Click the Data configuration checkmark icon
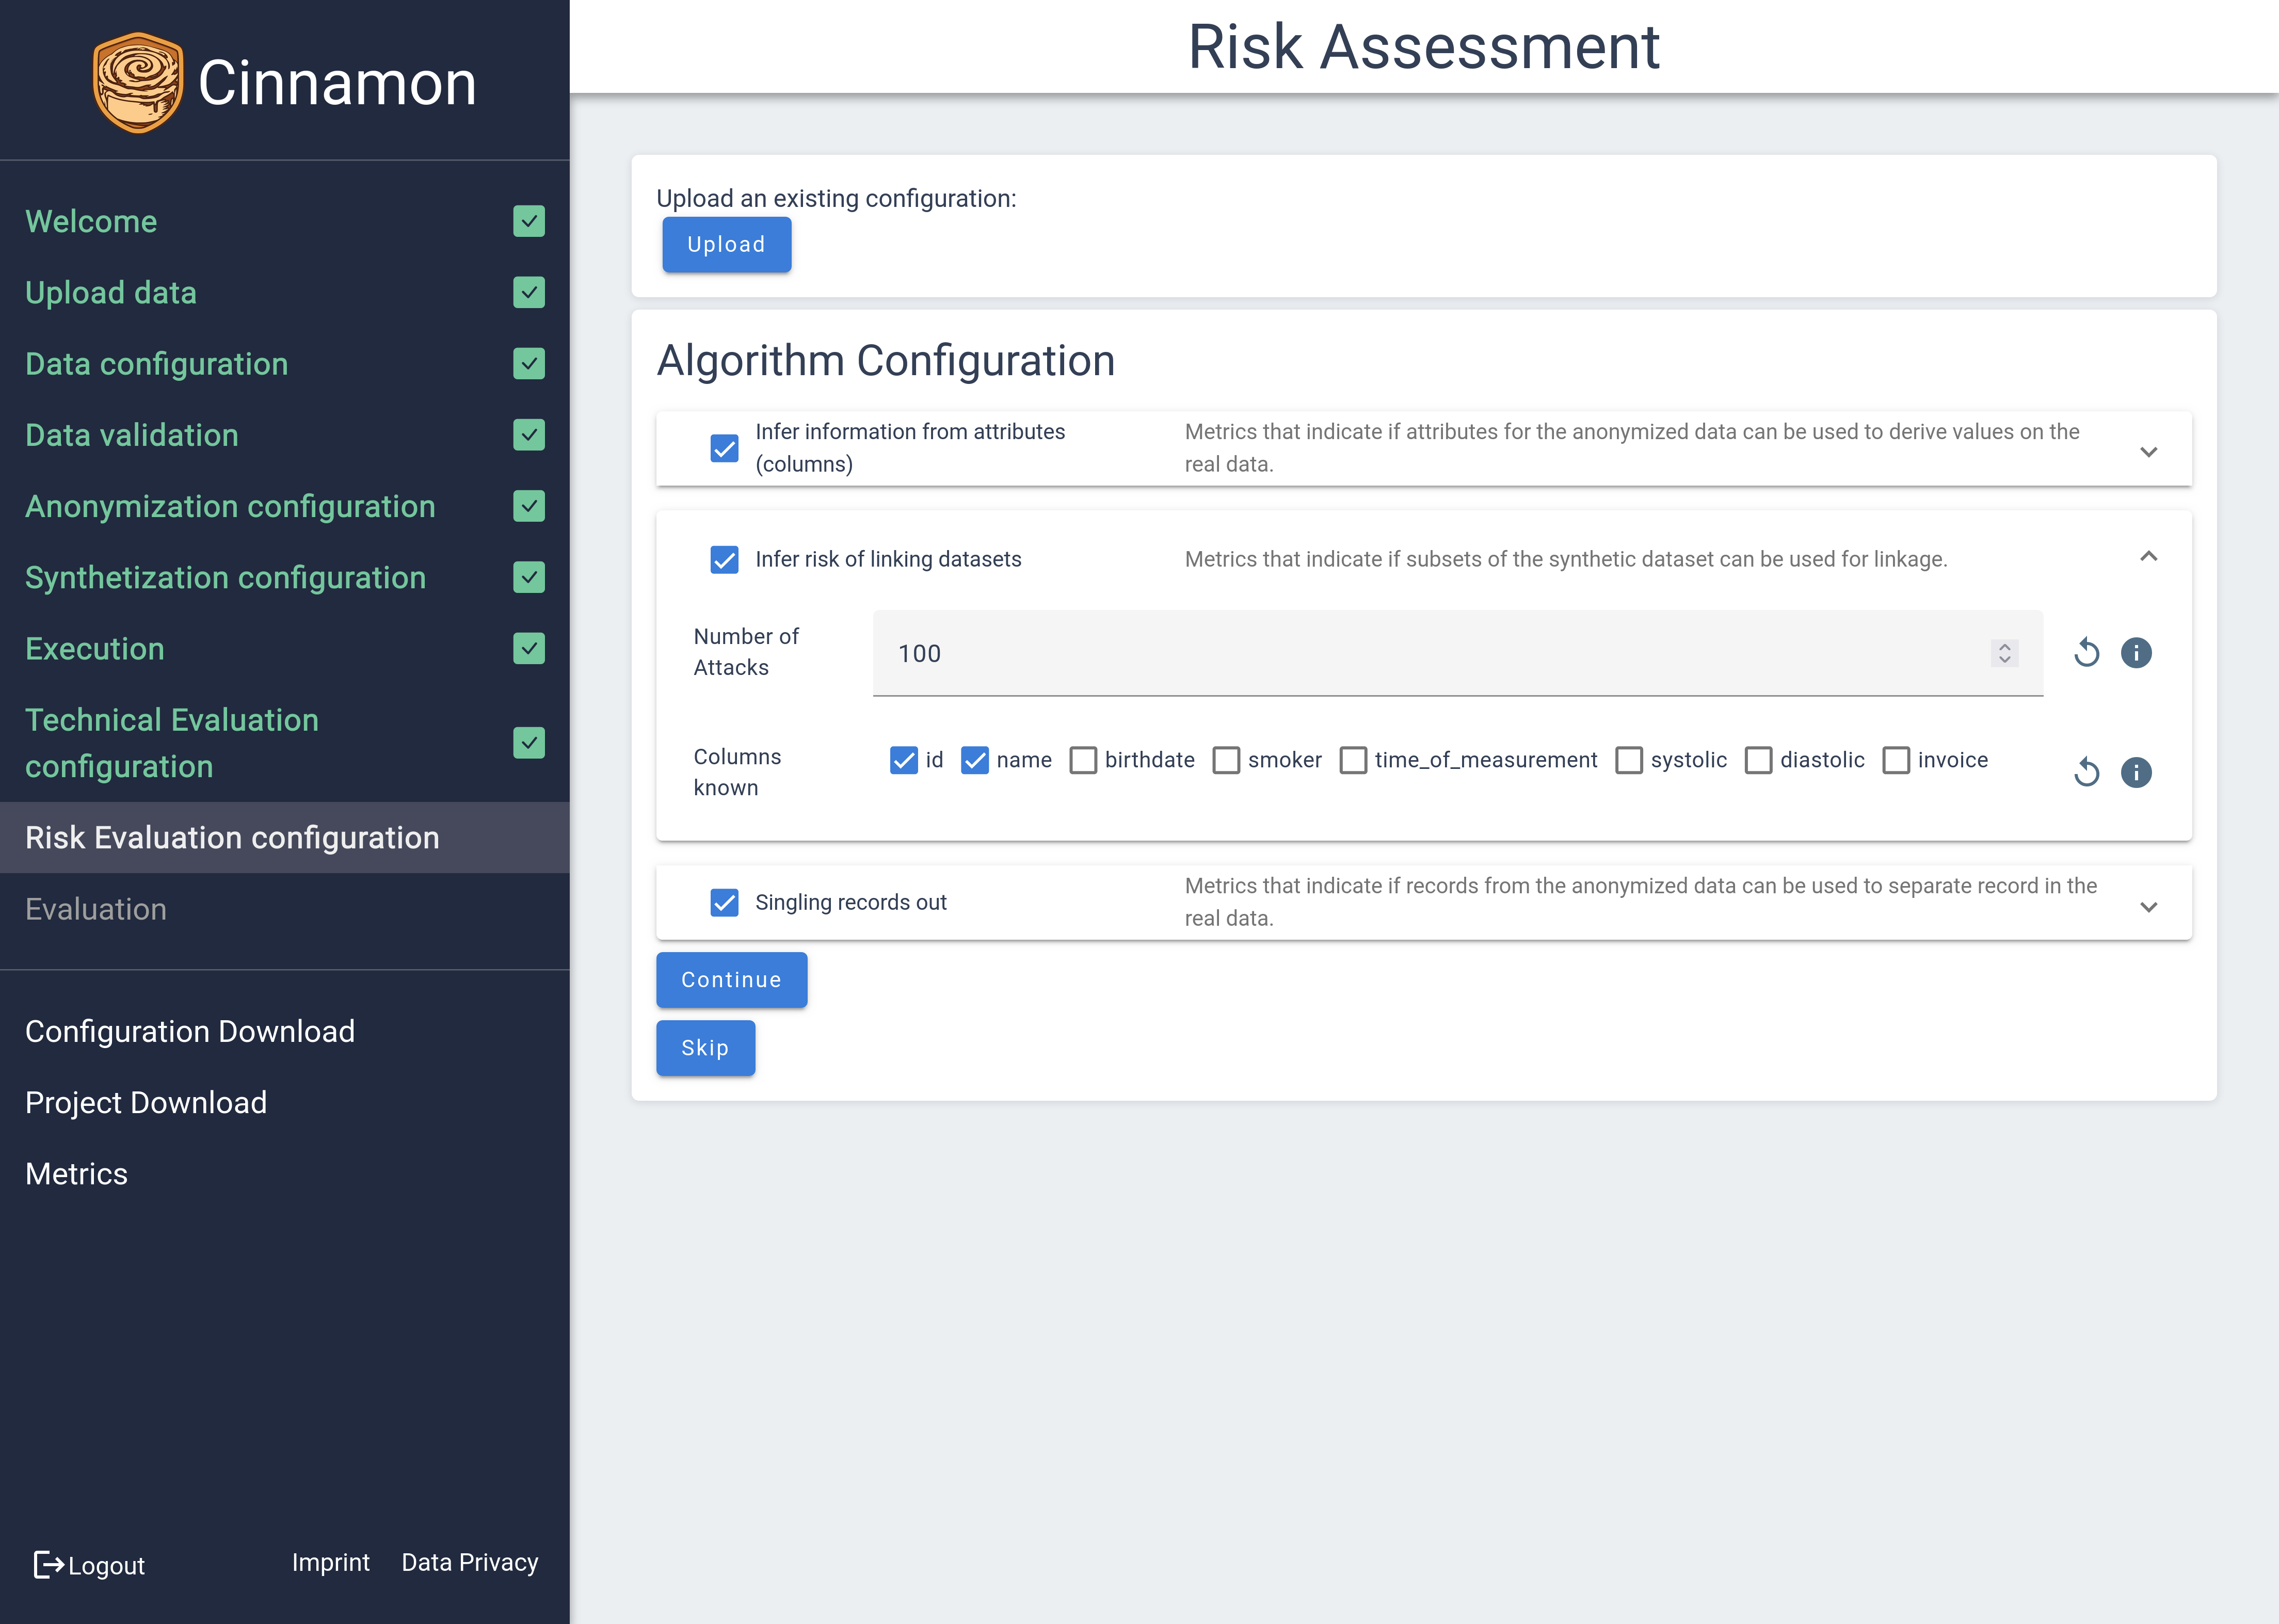This screenshot has width=2279, height=1624. click(529, 364)
